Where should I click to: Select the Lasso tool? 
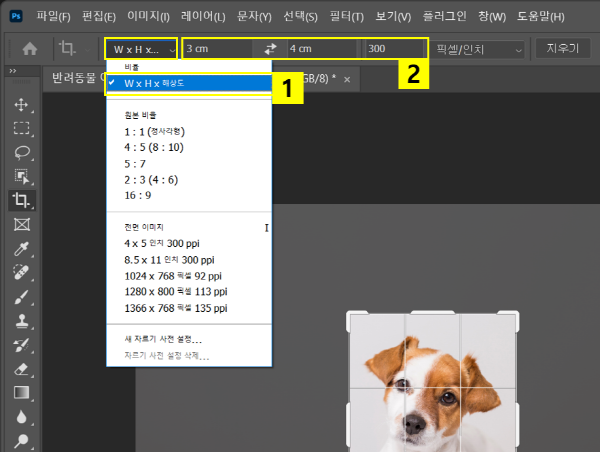tap(21, 152)
